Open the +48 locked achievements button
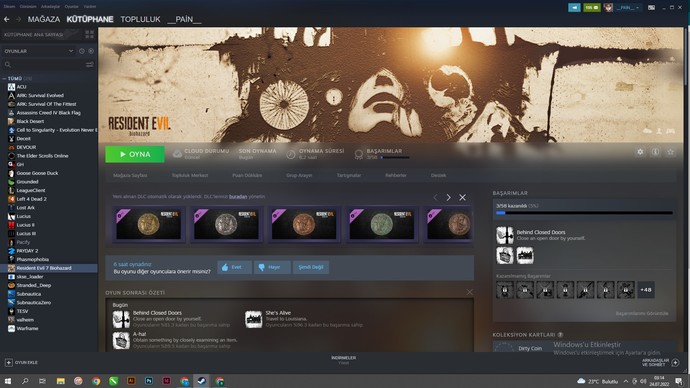The image size is (690, 388). pos(646,290)
